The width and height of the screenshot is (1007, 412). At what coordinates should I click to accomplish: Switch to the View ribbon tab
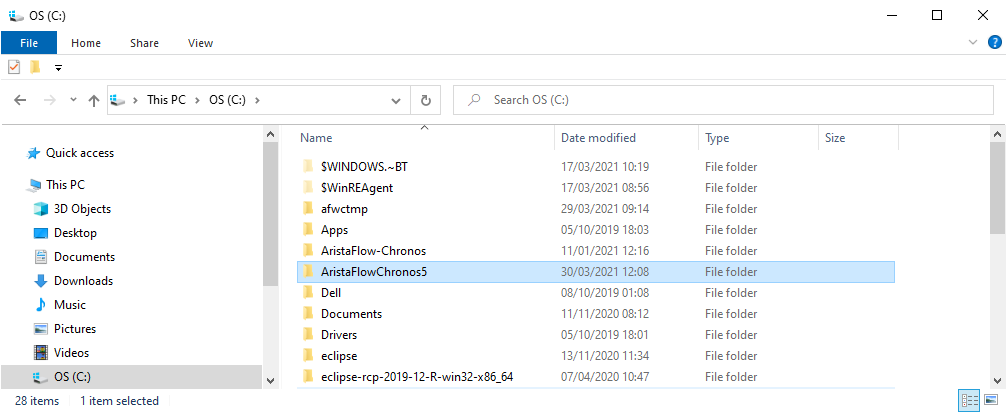point(200,43)
